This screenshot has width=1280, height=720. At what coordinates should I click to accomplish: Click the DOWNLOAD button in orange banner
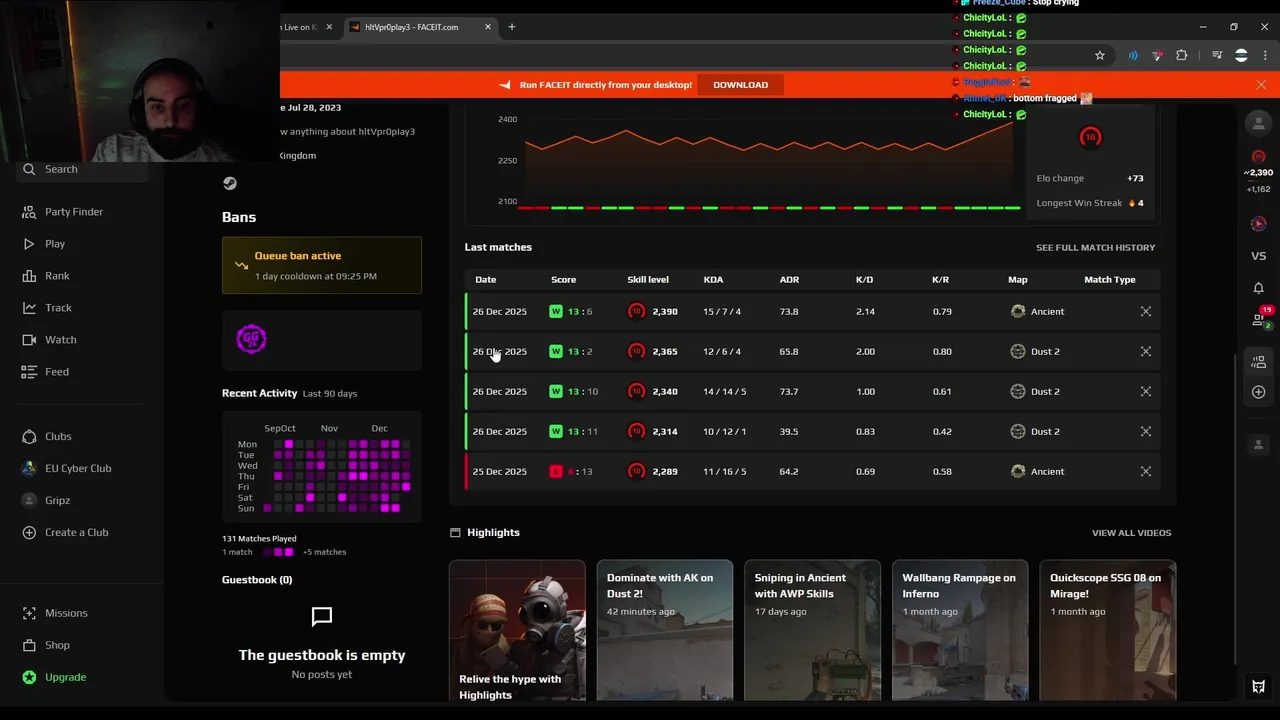740,85
